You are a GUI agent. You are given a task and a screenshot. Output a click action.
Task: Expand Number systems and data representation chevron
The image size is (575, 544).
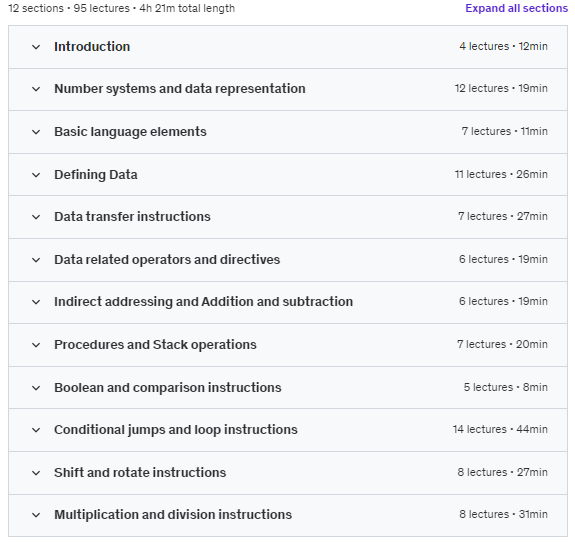(x=36, y=89)
